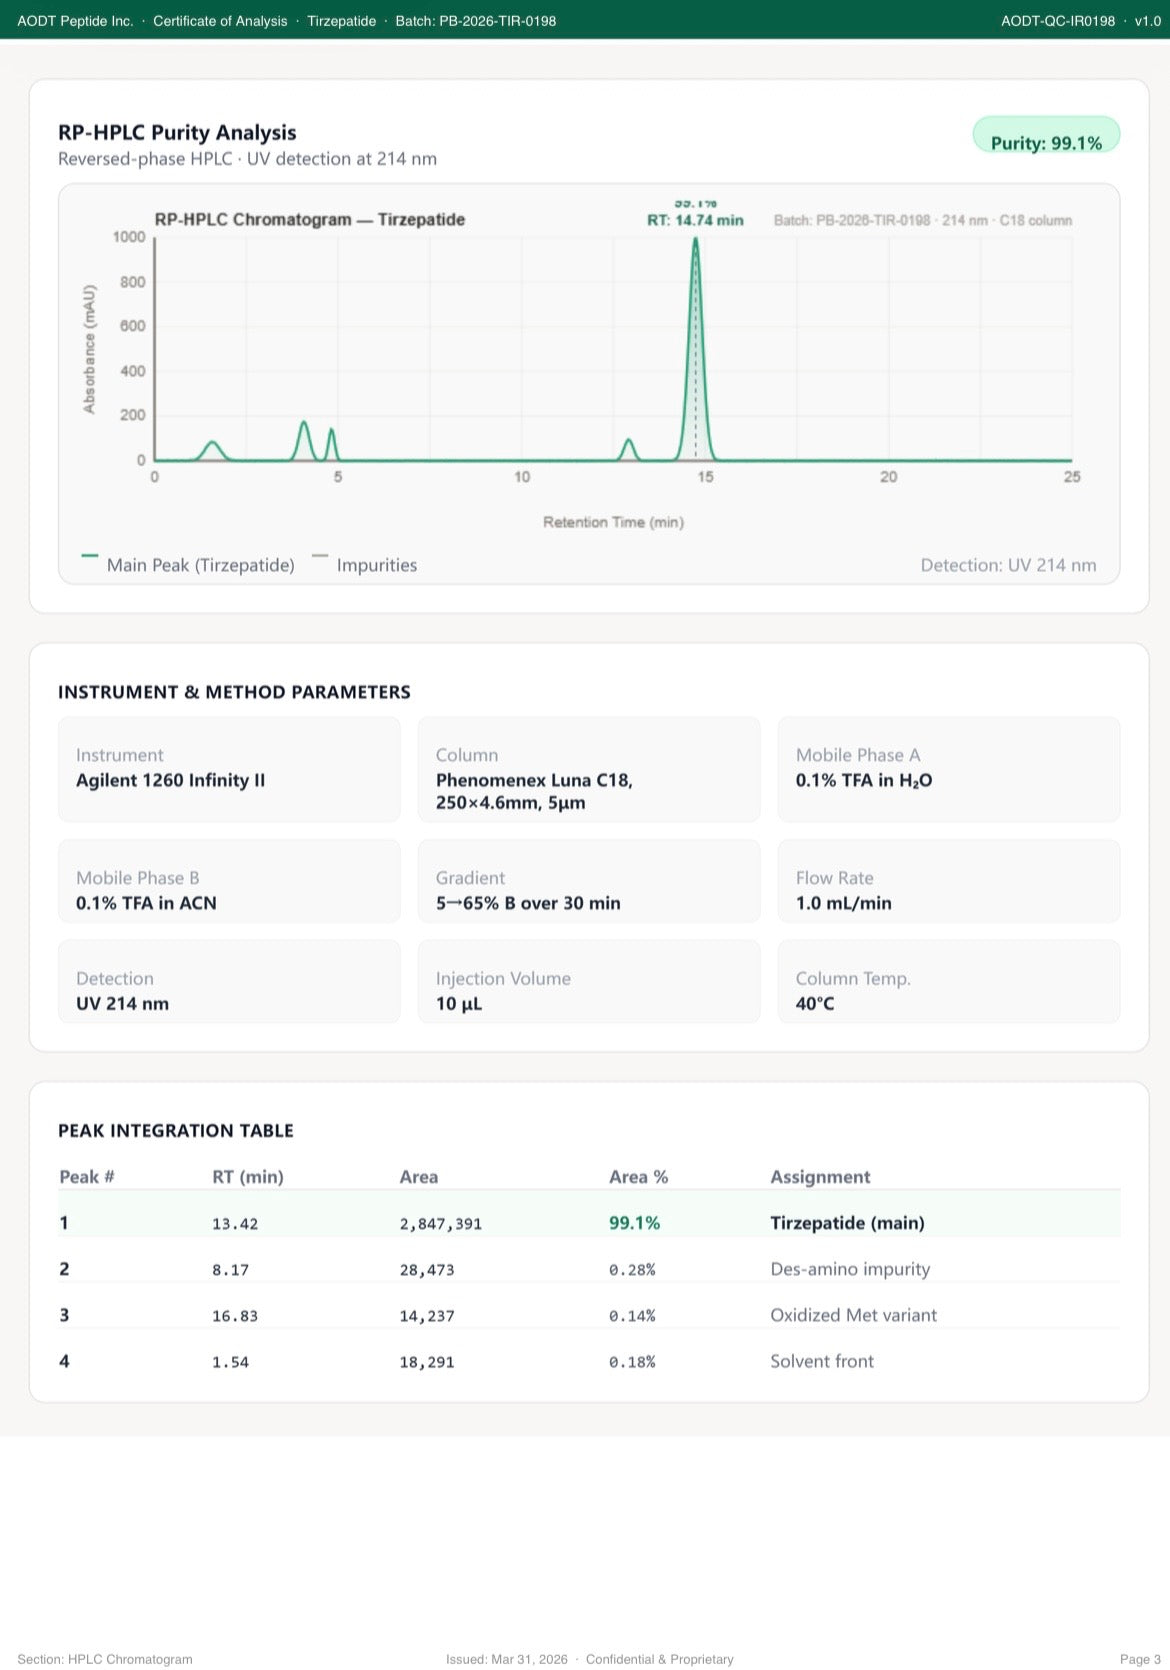Viewport: 1170px width, 1670px height.
Task: Click the Column Temp. 40°C card
Action: pyautogui.click(x=949, y=981)
